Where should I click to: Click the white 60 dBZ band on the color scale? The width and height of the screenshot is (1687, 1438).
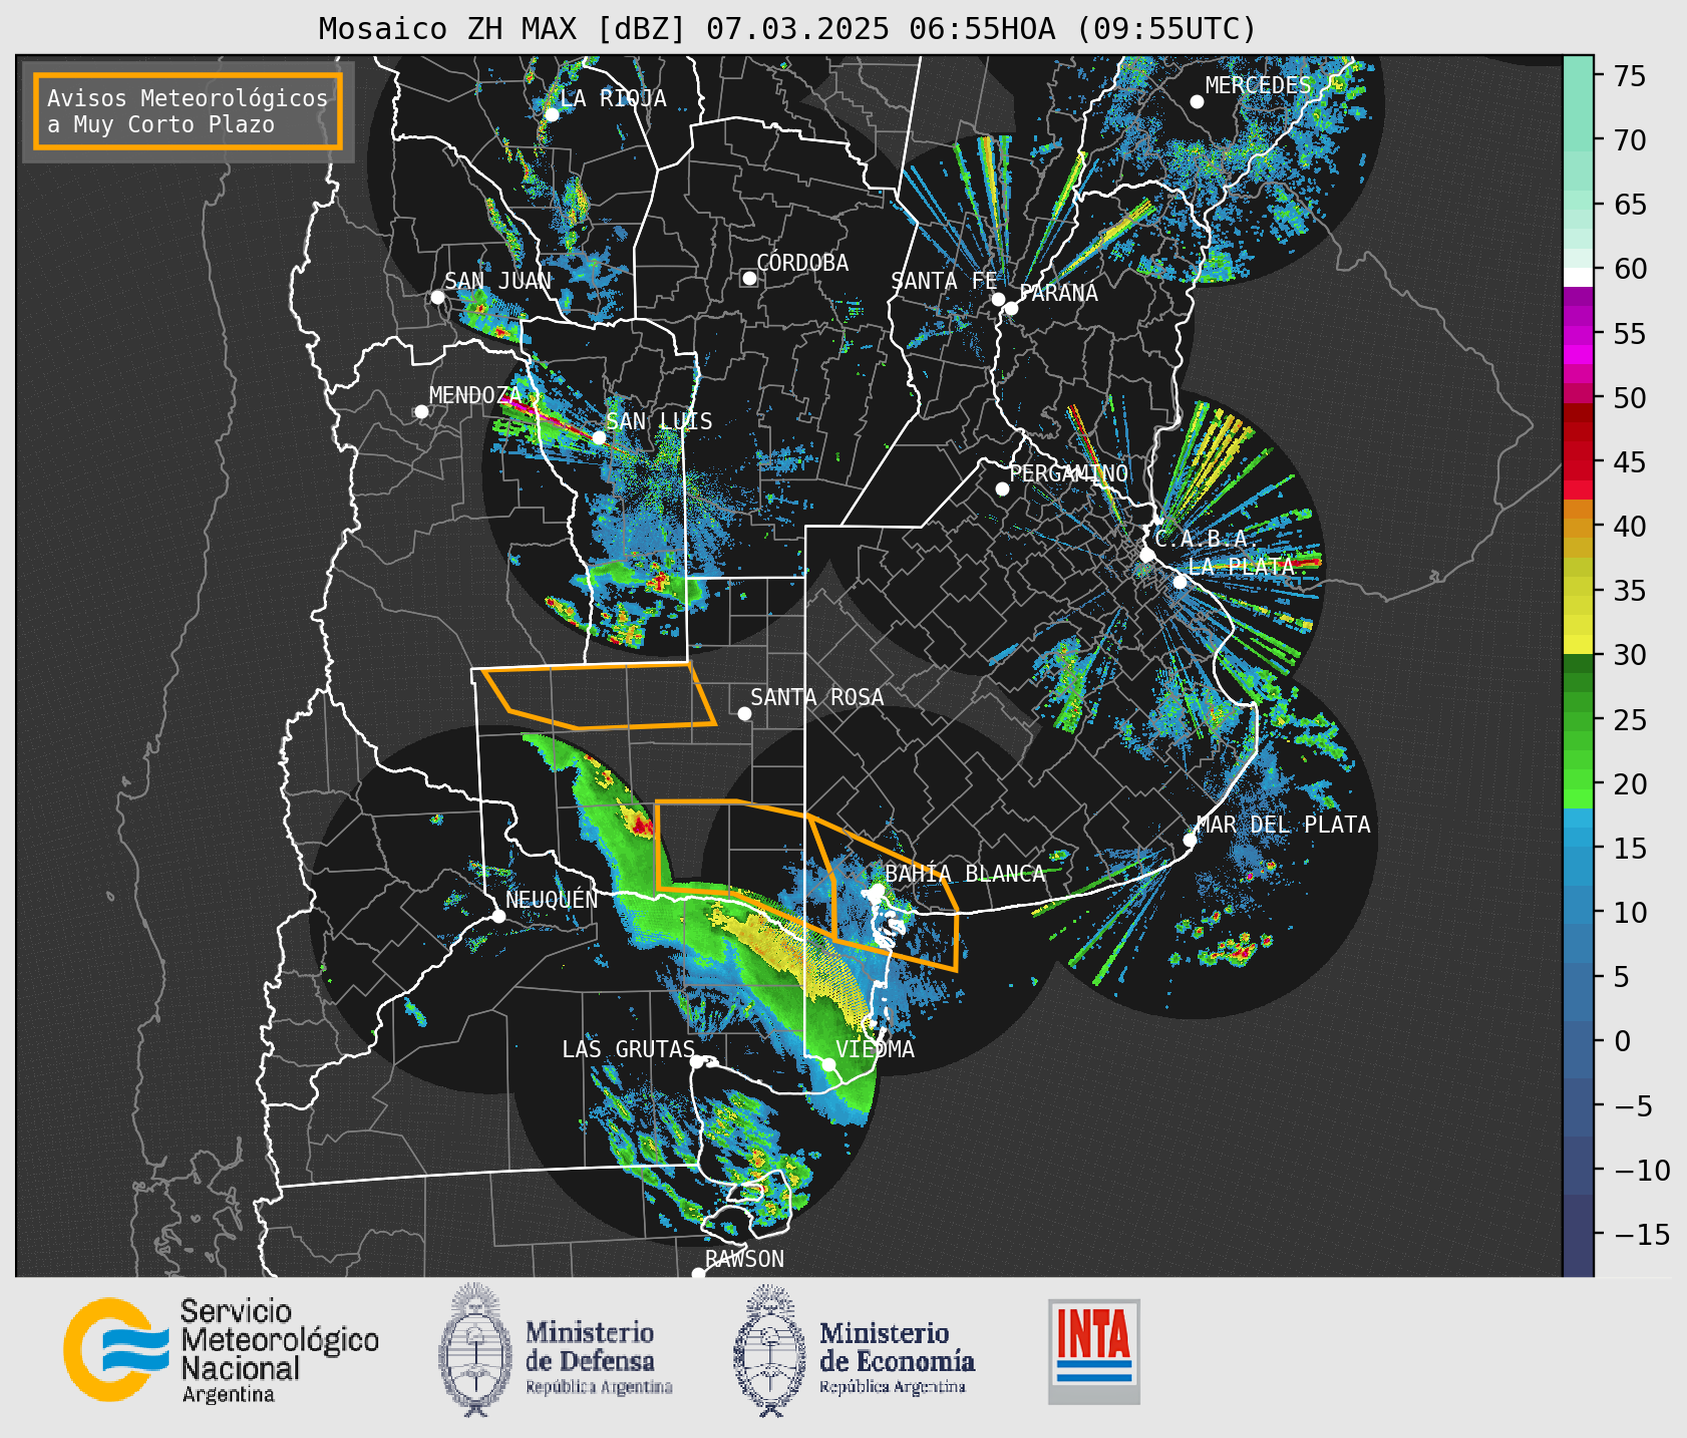(1578, 277)
